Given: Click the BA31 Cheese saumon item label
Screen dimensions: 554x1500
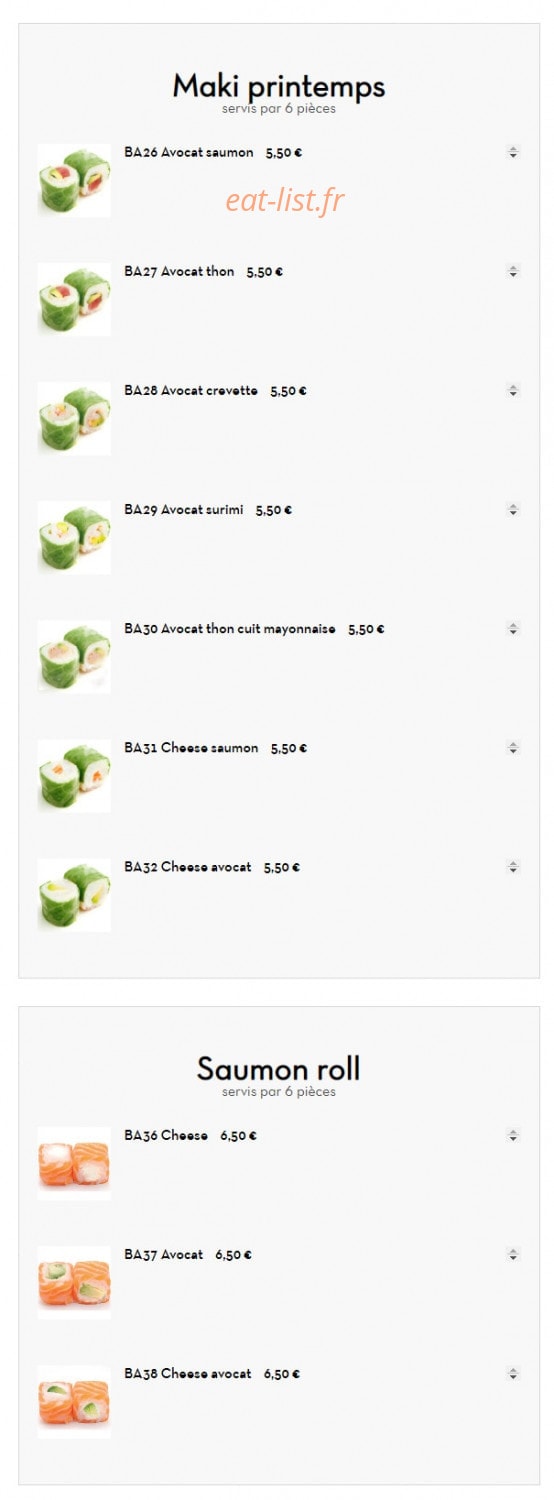Looking at the screenshot, I should (191, 748).
